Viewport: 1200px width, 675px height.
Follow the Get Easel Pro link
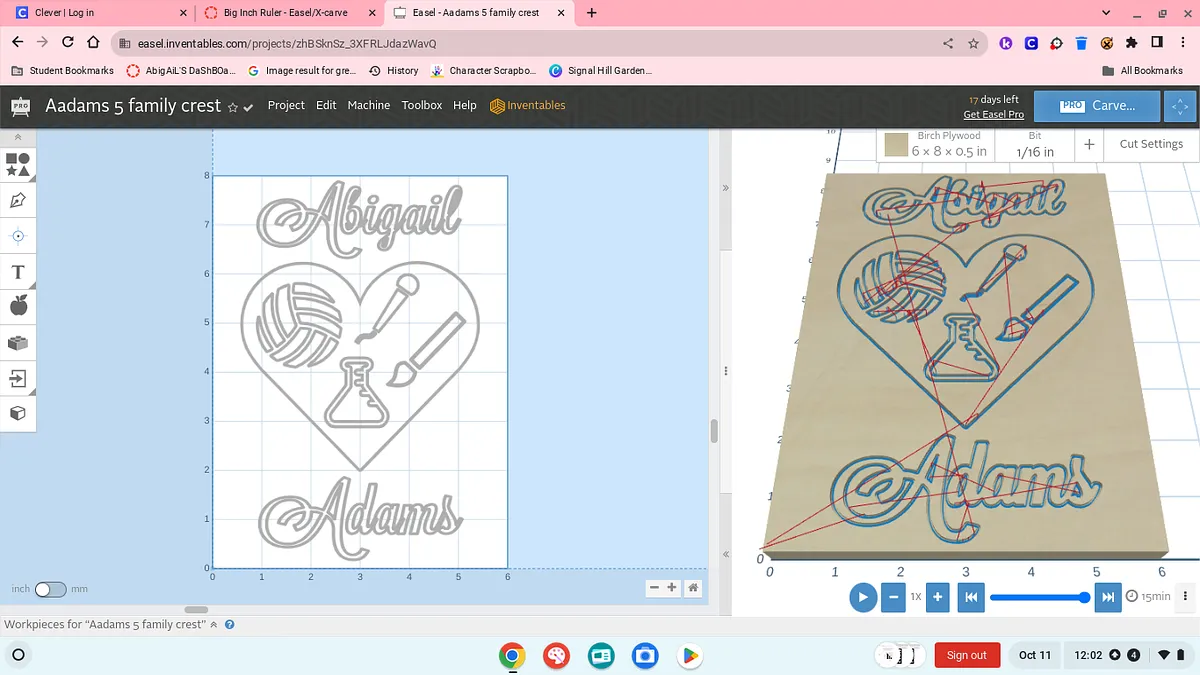click(993, 115)
